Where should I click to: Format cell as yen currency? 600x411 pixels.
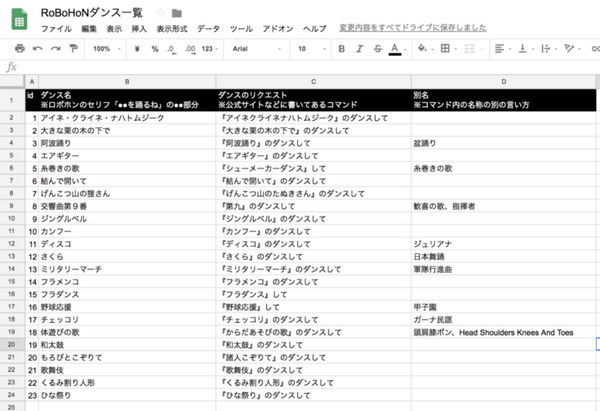(138, 47)
